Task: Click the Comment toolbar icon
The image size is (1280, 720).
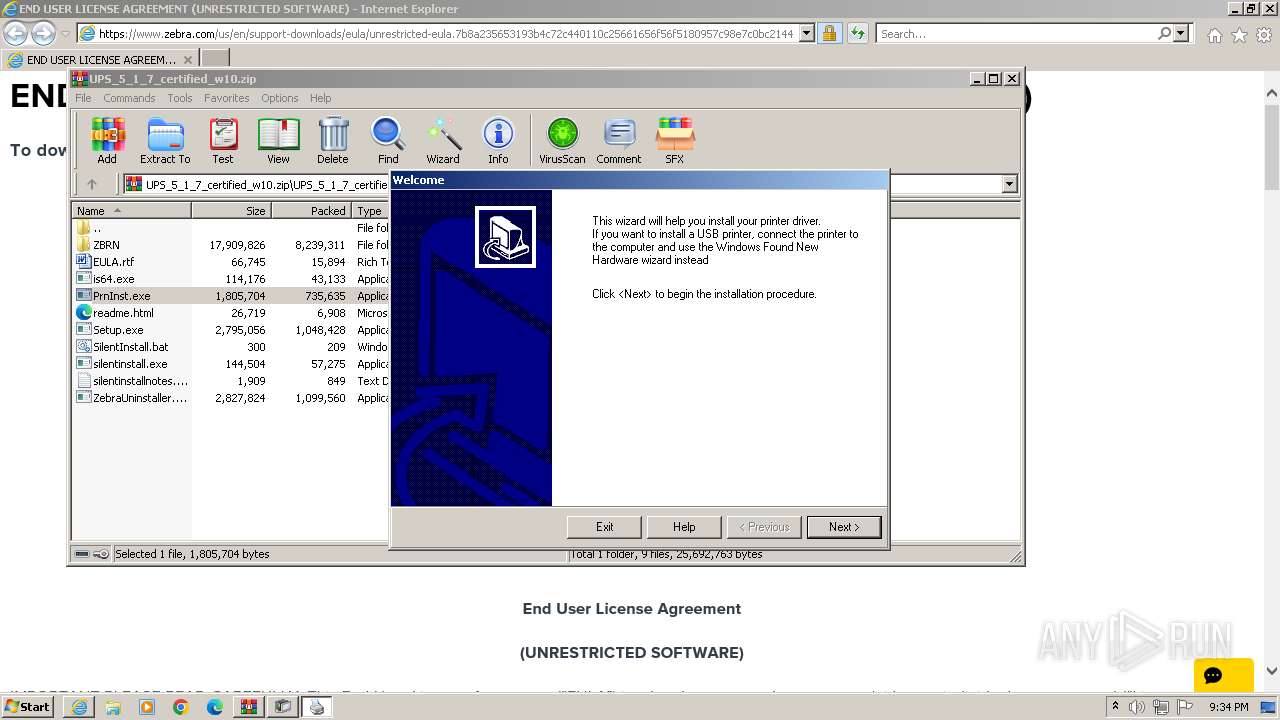Action: click(619, 140)
